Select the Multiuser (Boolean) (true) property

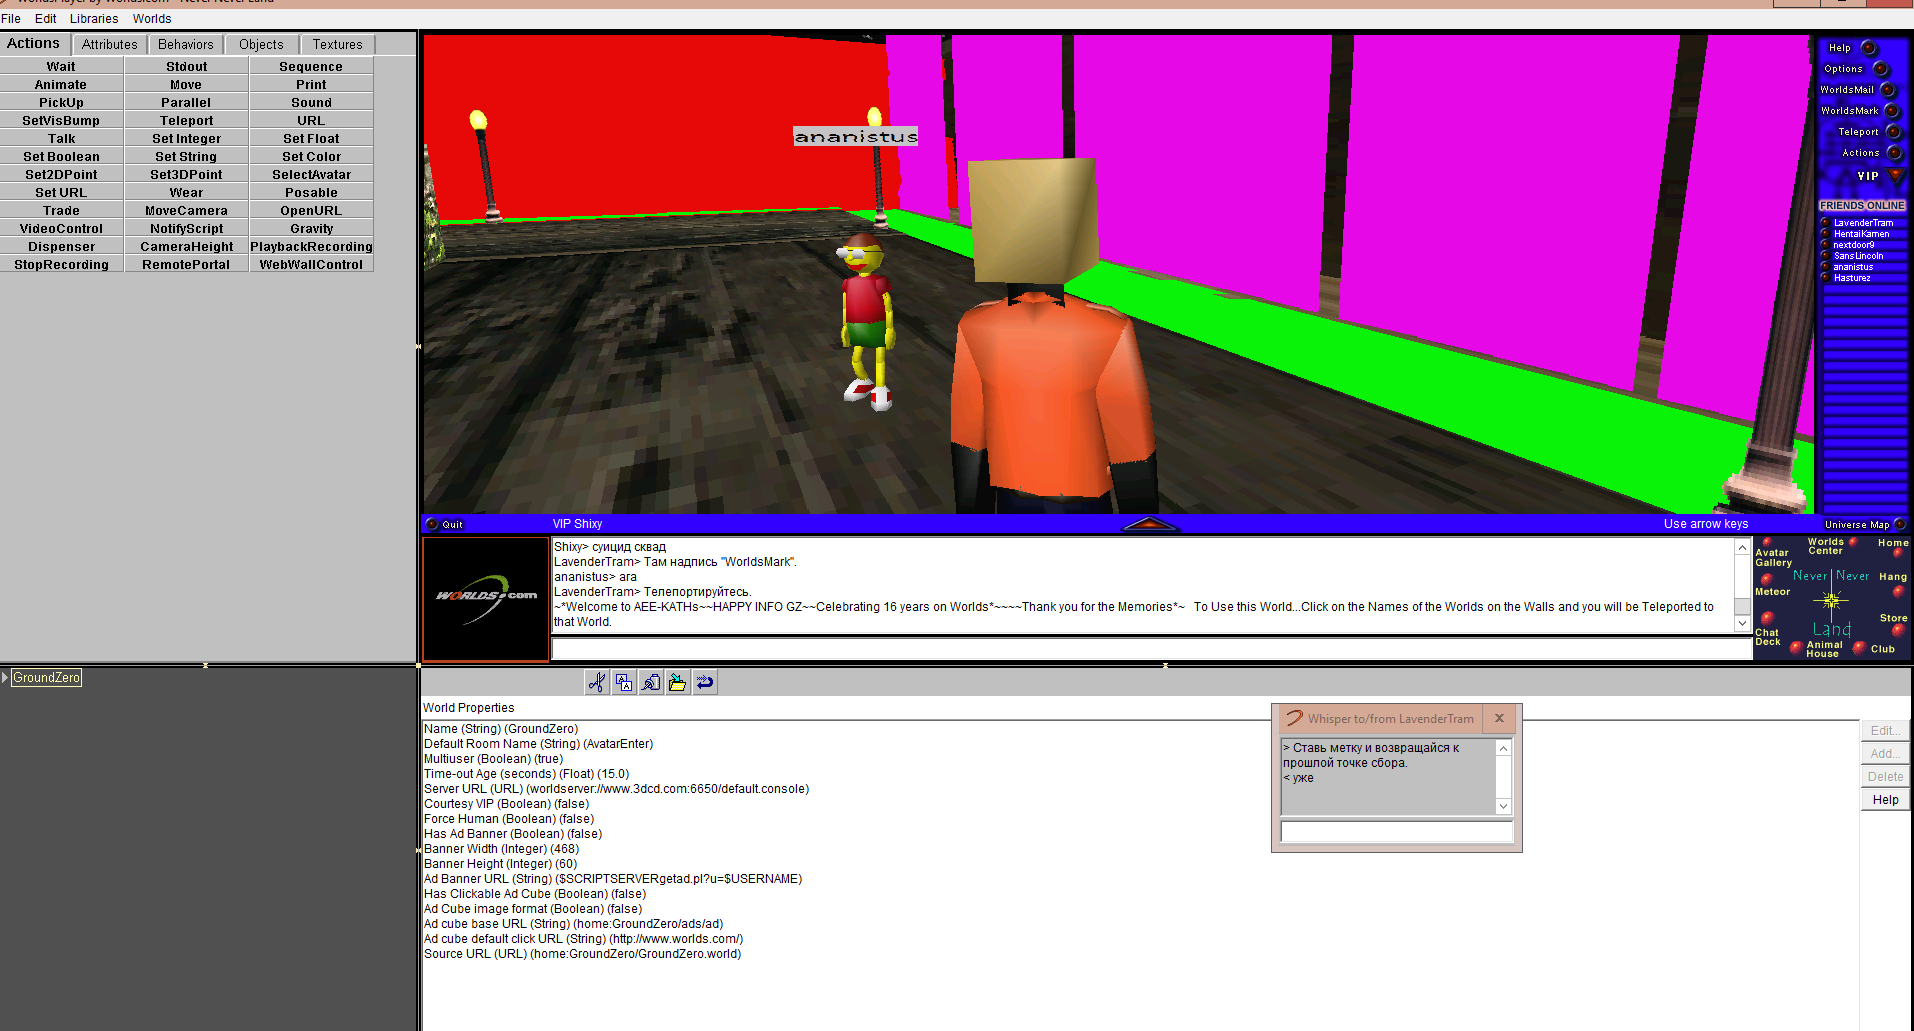pyautogui.click(x=494, y=758)
